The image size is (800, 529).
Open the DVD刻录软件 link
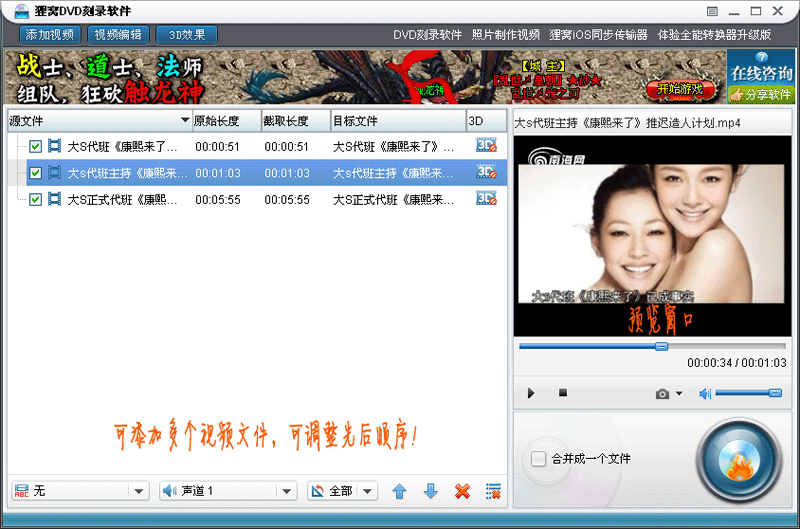428,35
